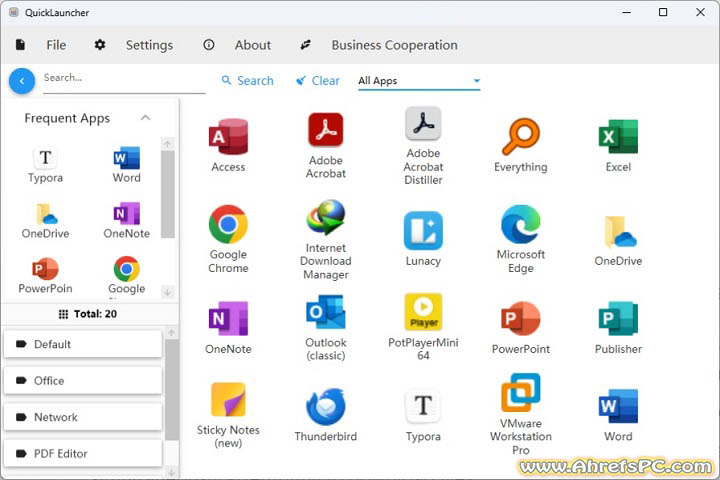Launch Google Chrome from Frequent Apps
The height and width of the screenshot is (480, 720).
(x=127, y=276)
